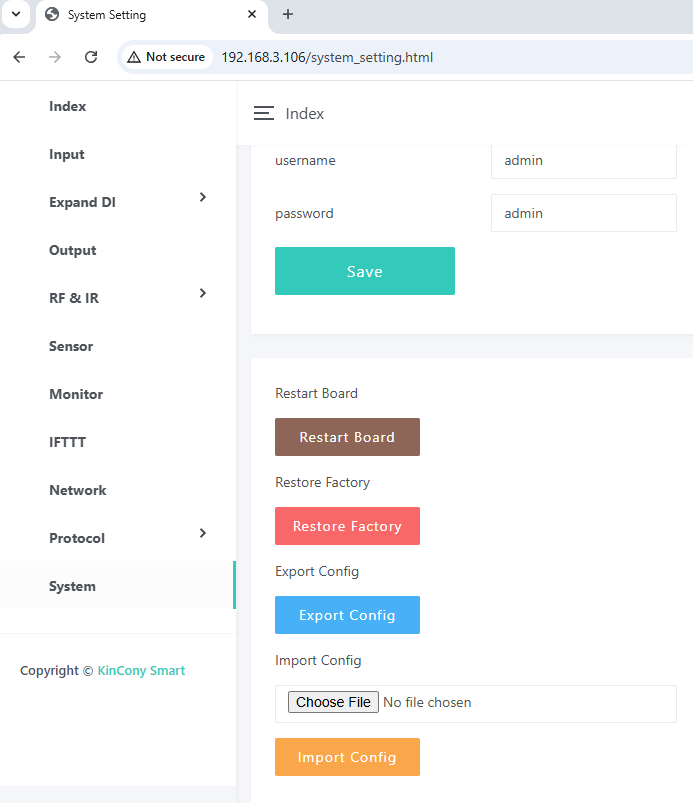Image resolution: width=693 pixels, height=803 pixels.
Task: Expand the RF & IR submenu chevron
Action: pos(203,293)
